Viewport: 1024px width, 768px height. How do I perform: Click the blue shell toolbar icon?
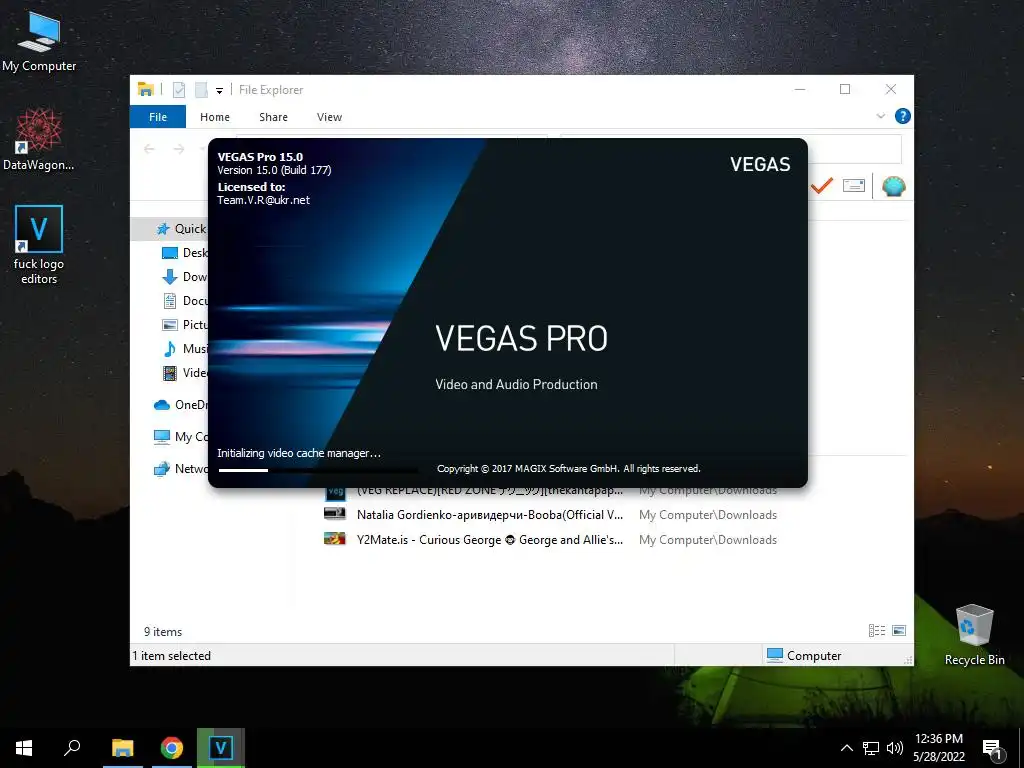coord(893,186)
